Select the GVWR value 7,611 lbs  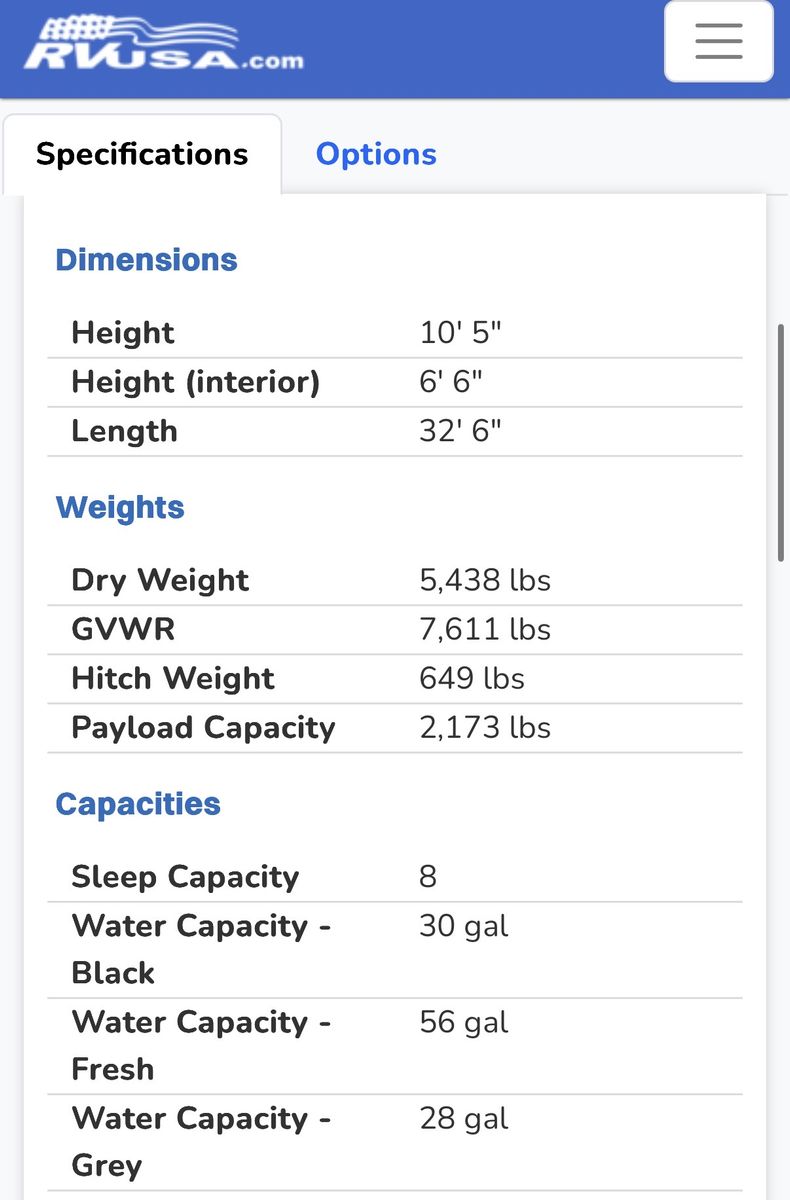[485, 629]
